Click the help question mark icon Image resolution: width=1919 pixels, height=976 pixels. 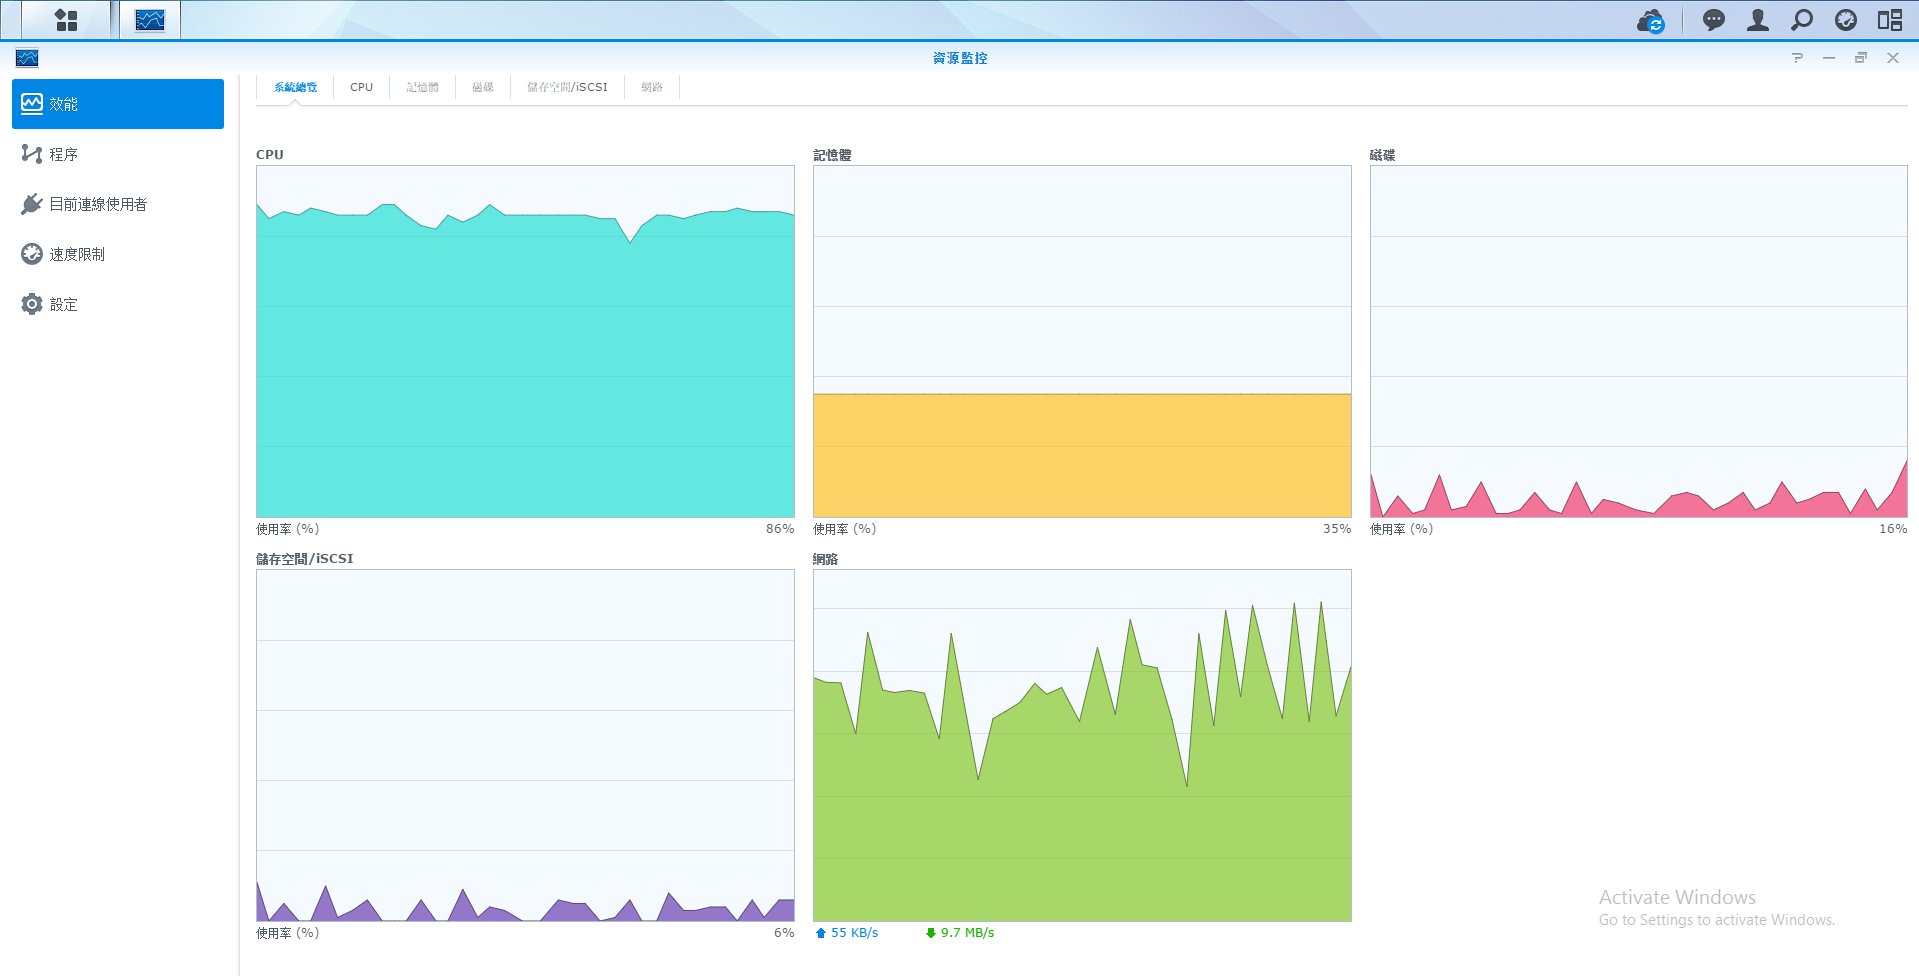click(x=1797, y=58)
